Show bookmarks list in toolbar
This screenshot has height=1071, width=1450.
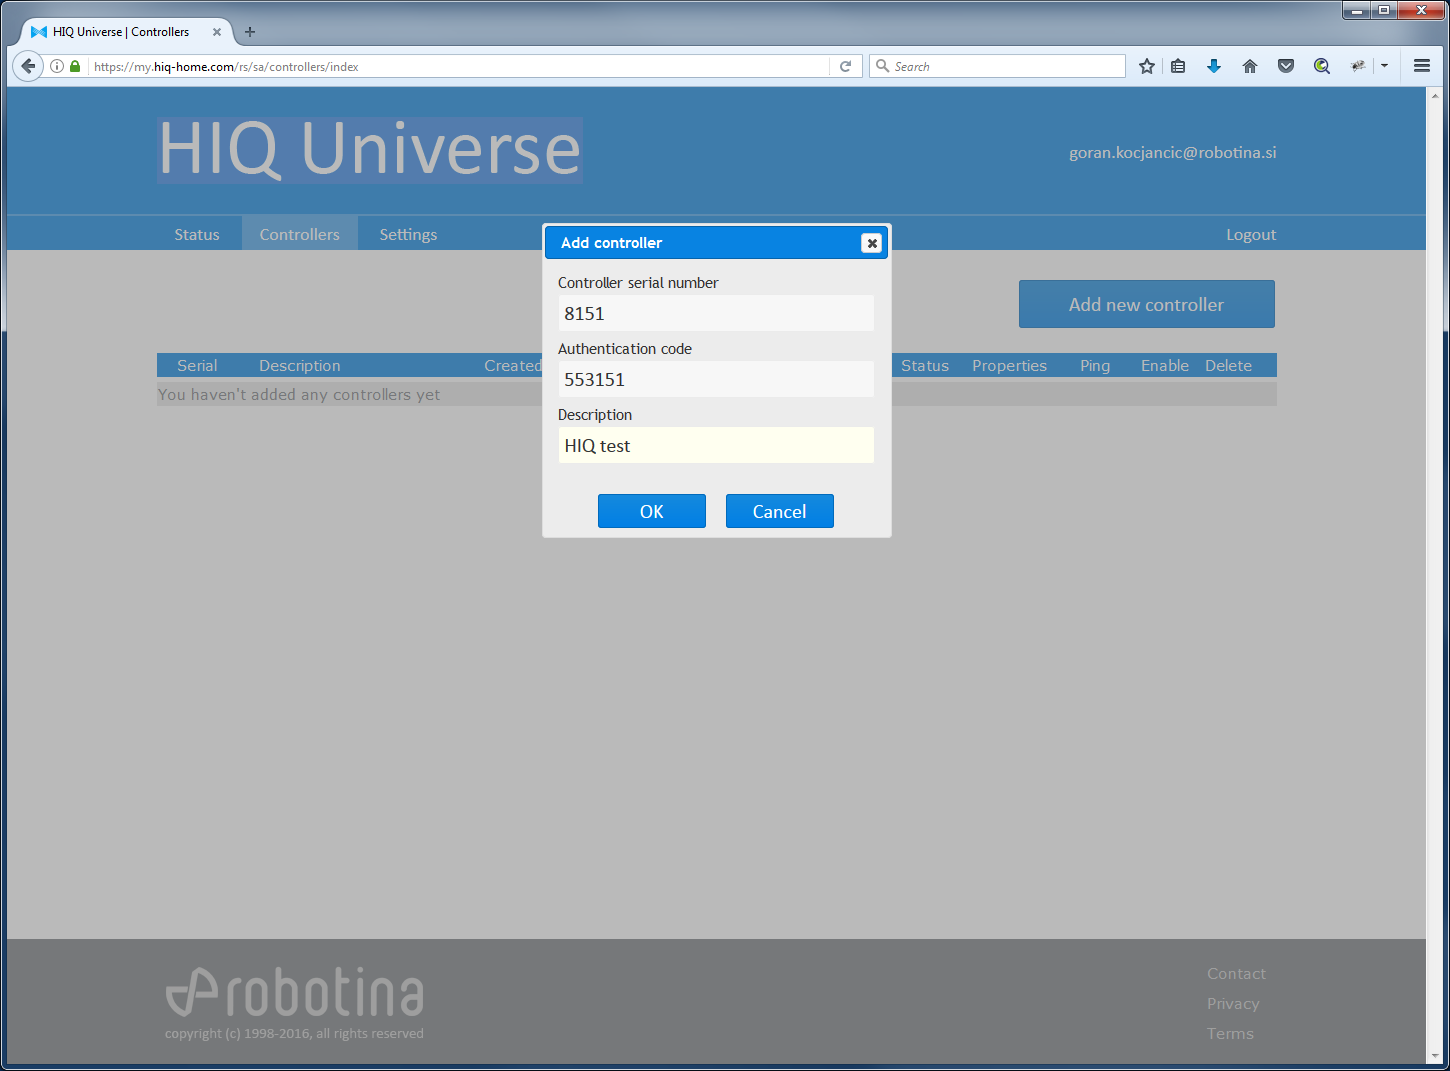pyautogui.click(x=1178, y=66)
